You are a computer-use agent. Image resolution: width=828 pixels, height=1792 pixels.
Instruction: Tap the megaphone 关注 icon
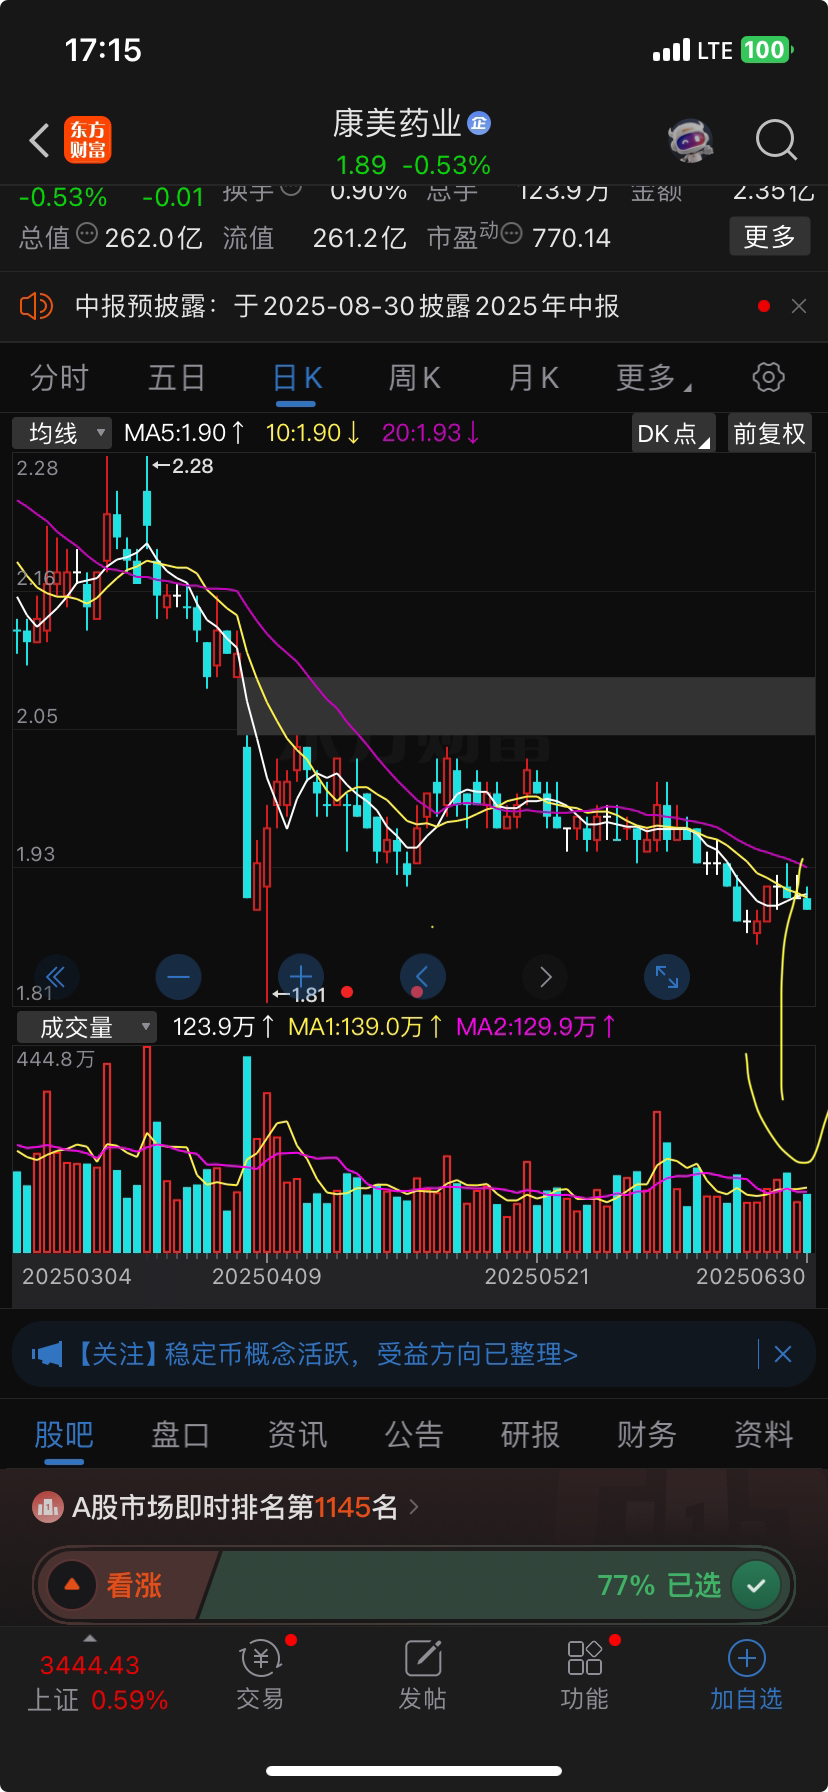[47, 1354]
